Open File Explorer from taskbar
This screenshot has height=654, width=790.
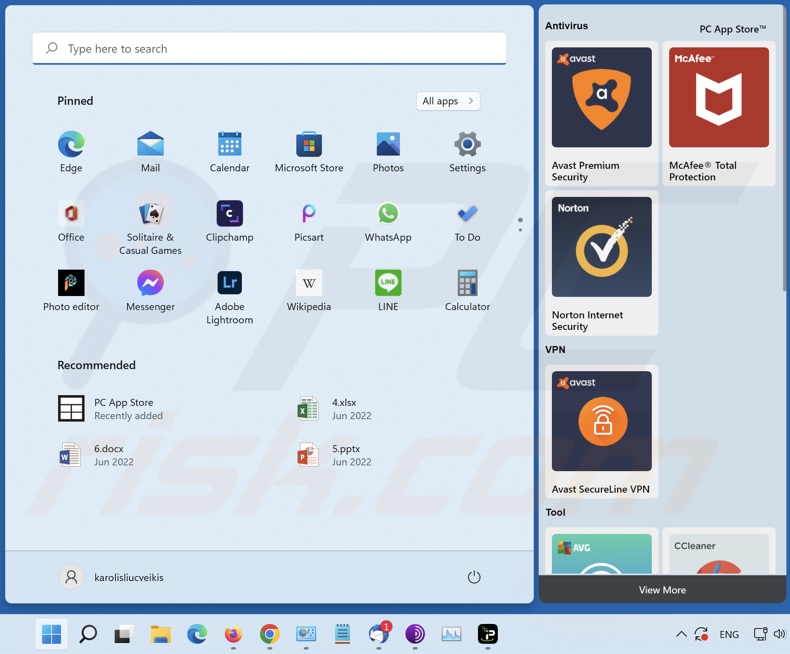point(161,634)
